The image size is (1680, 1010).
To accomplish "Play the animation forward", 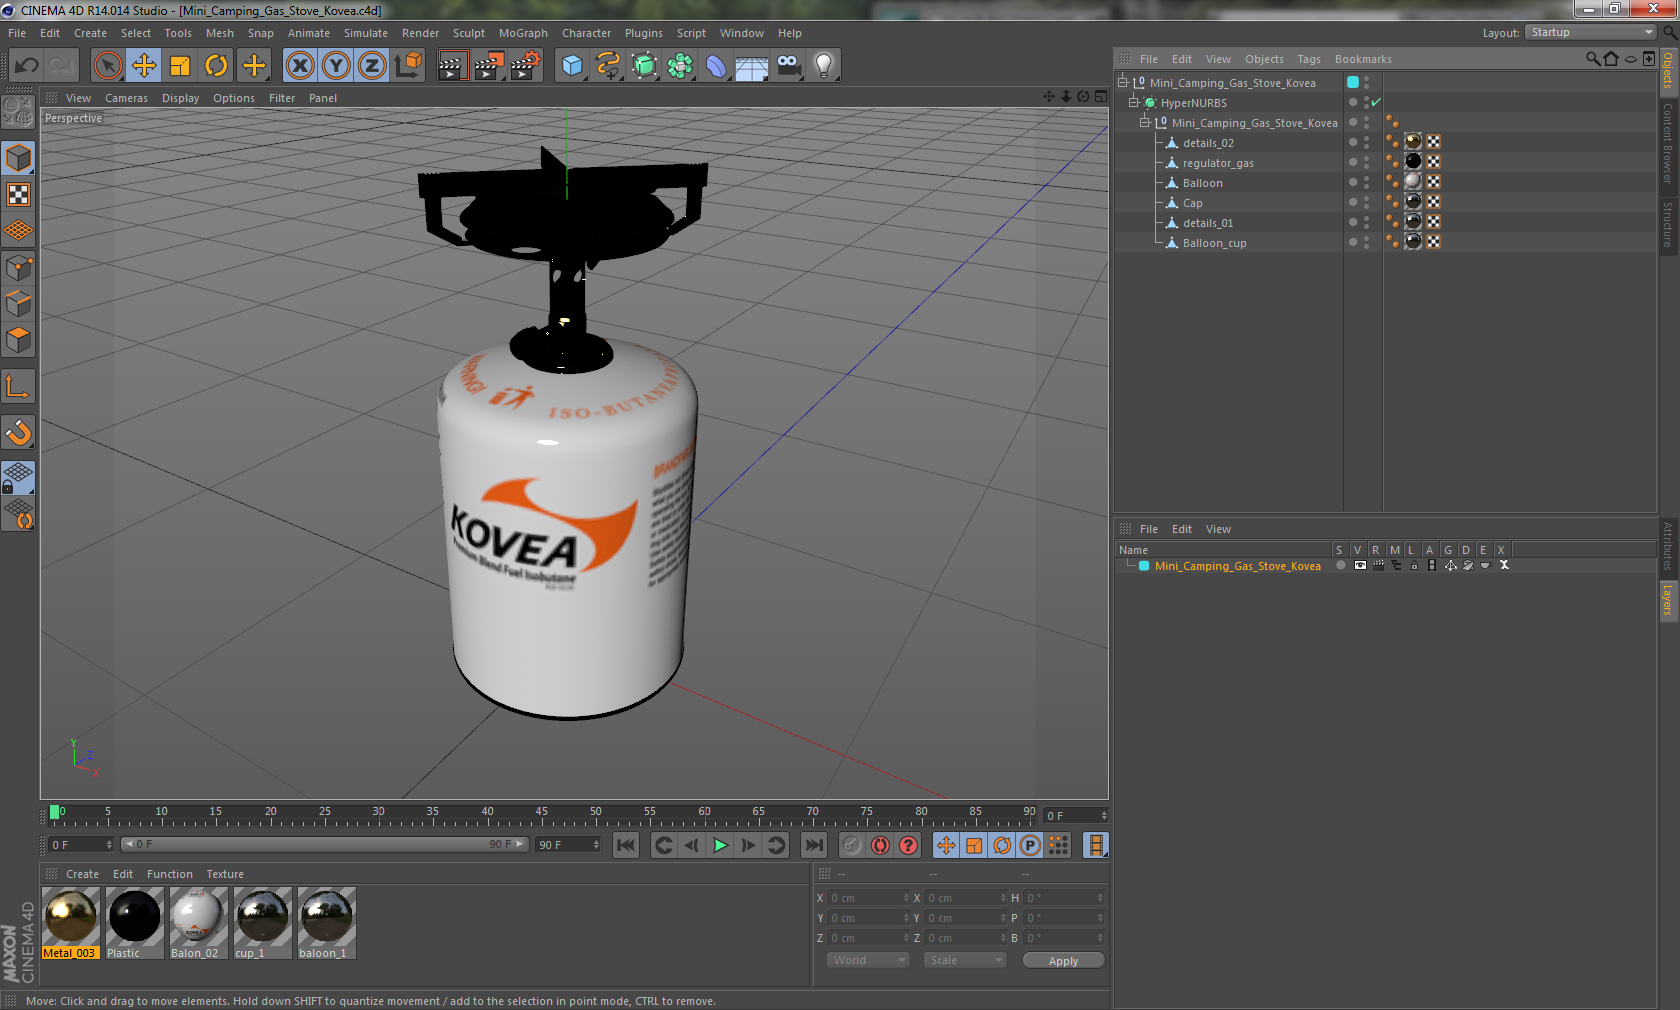I will [720, 845].
